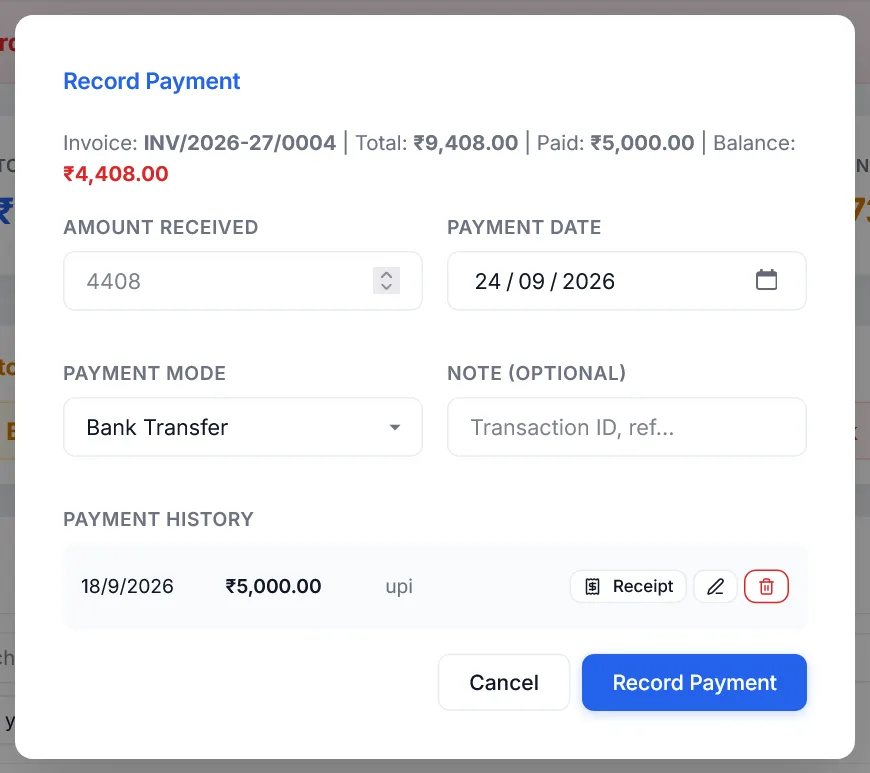The image size is (870, 773).
Task: Focus the Amount Received input field
Action: [243, 281]
